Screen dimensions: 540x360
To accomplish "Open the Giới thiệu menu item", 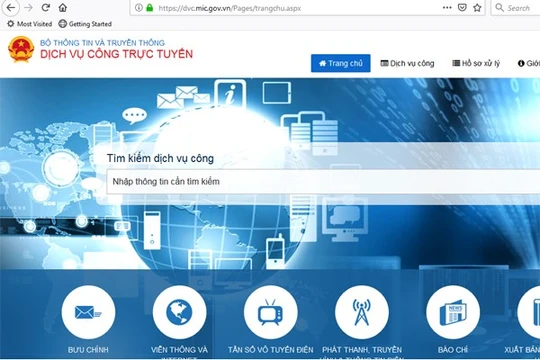I will point(529,63).
